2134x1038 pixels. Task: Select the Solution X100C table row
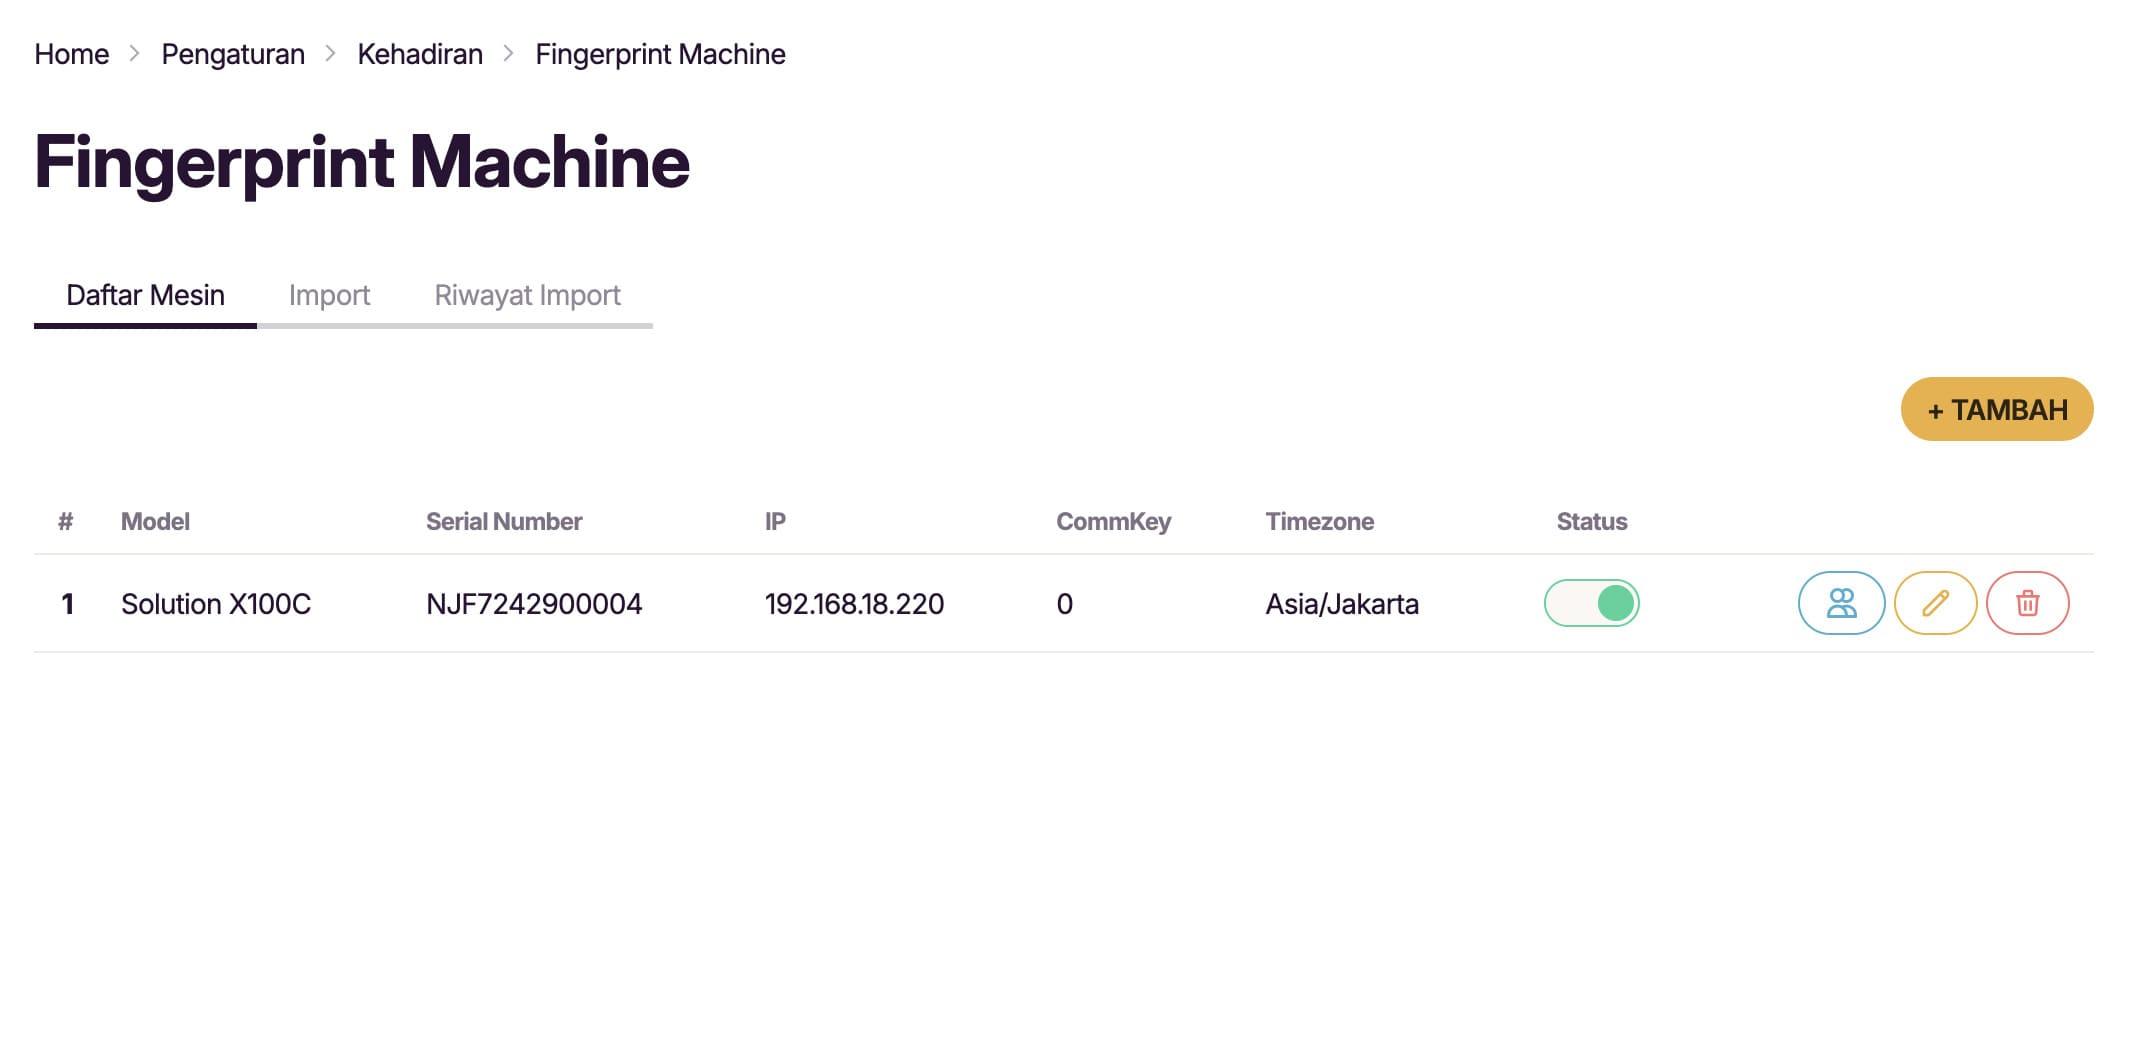700,603
